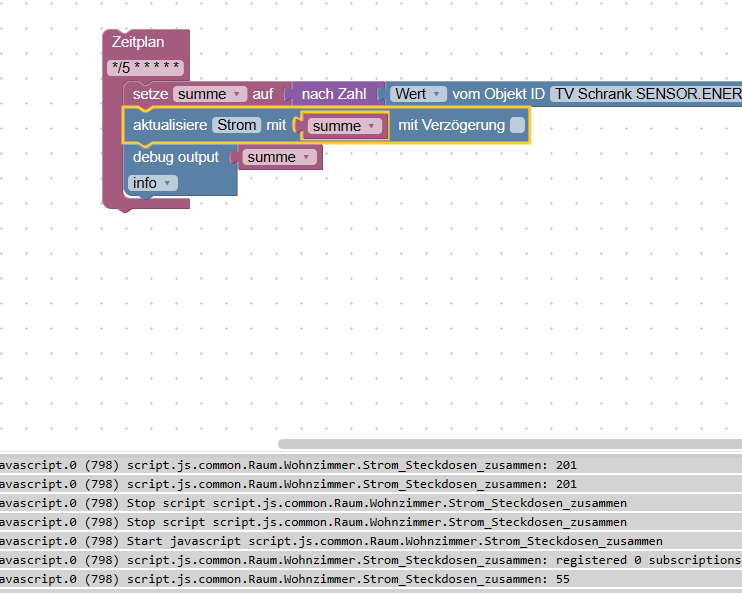Open the info log level dropdown
Viewport: 742px width, 593px height.
(153, 183)
